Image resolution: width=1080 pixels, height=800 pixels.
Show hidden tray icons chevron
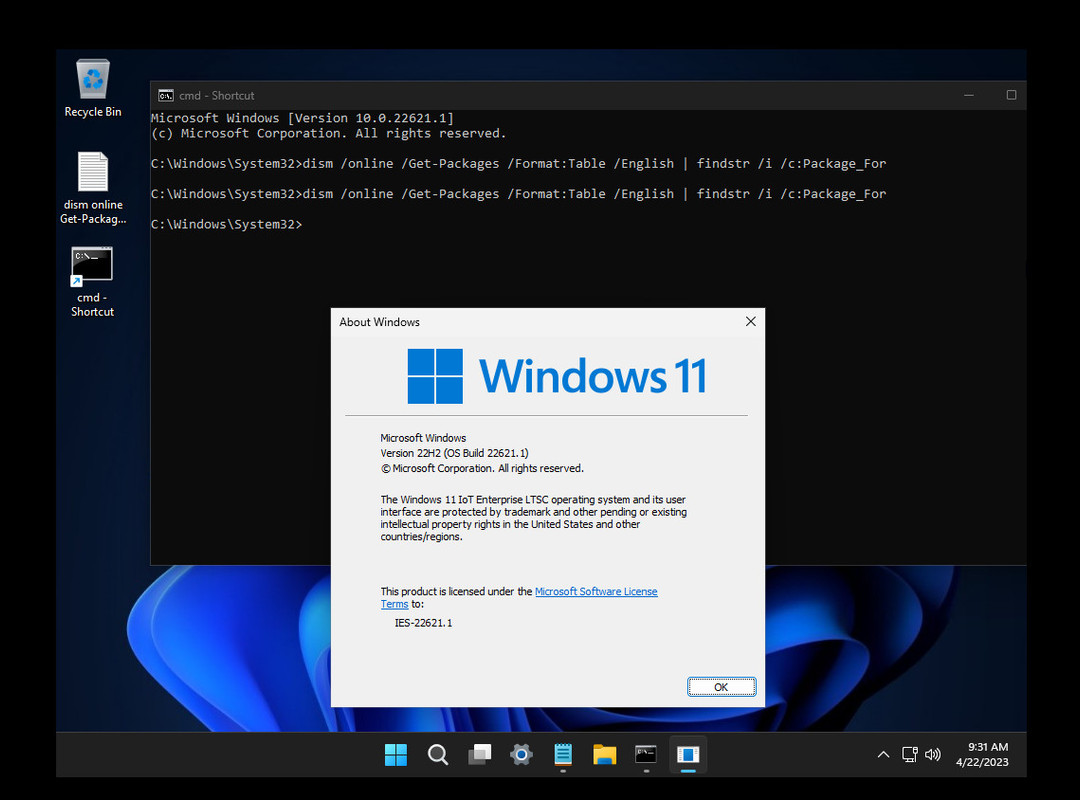coord(883,755)
